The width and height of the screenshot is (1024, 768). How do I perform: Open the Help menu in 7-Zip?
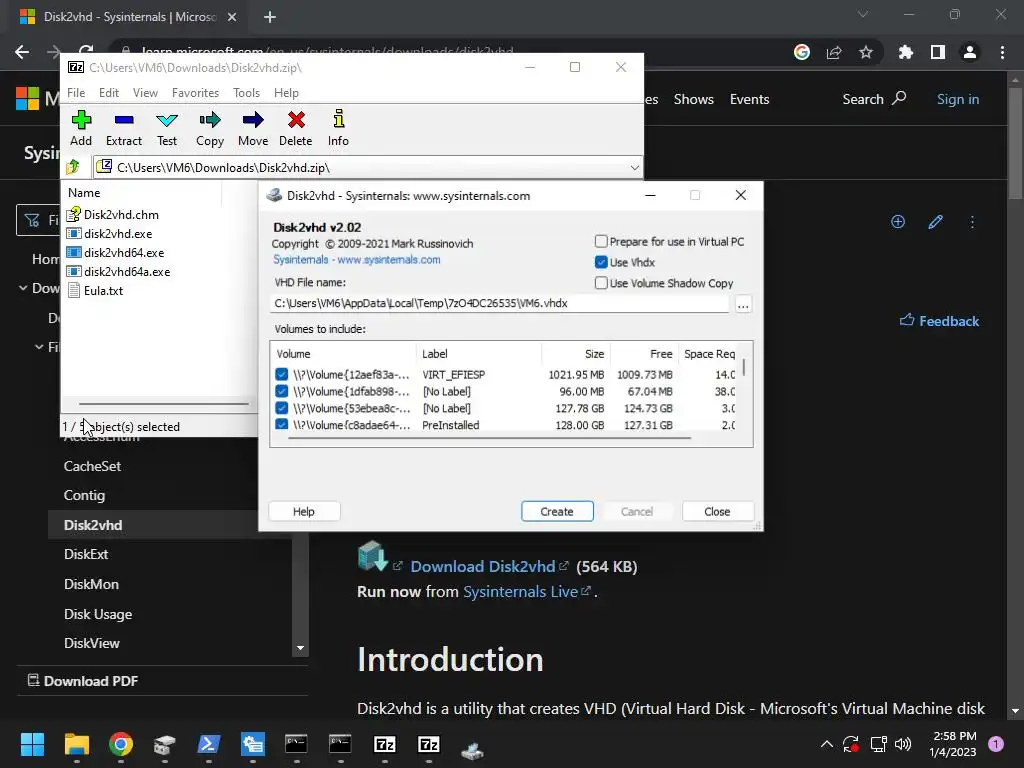point(286,93)
